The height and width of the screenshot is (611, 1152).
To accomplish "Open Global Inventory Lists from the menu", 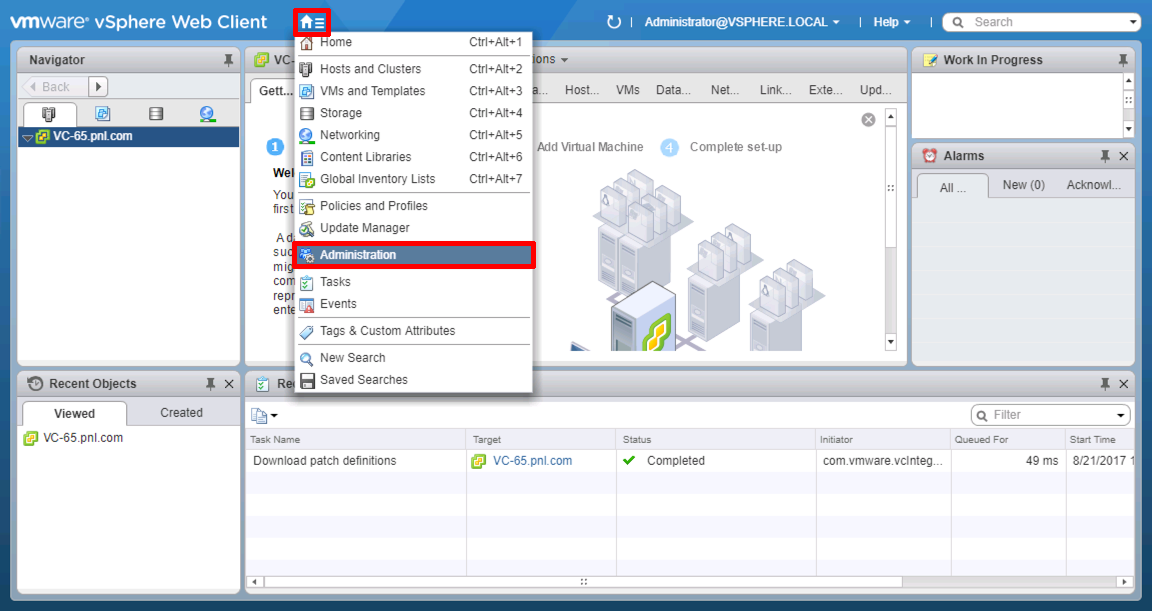I will point(413,179).
